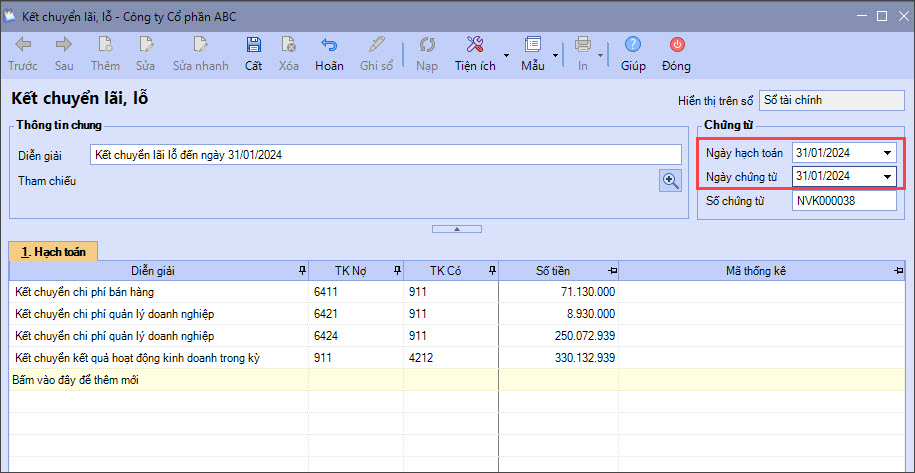Toggle pin on Số tiền column header
The height and width of the screenshot is (473, 915).
pos(612,271)
